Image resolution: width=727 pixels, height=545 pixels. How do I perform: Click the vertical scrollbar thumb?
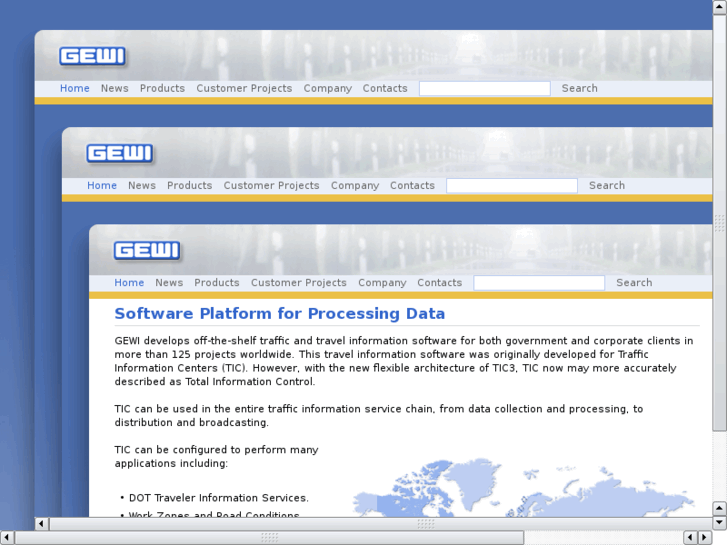pos(720,223)
